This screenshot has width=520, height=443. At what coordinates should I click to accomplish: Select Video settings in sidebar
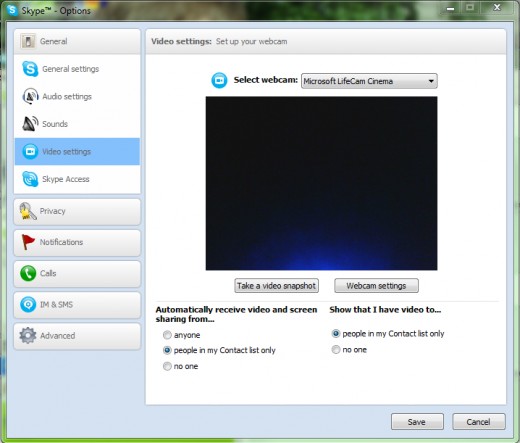point(77,151)
